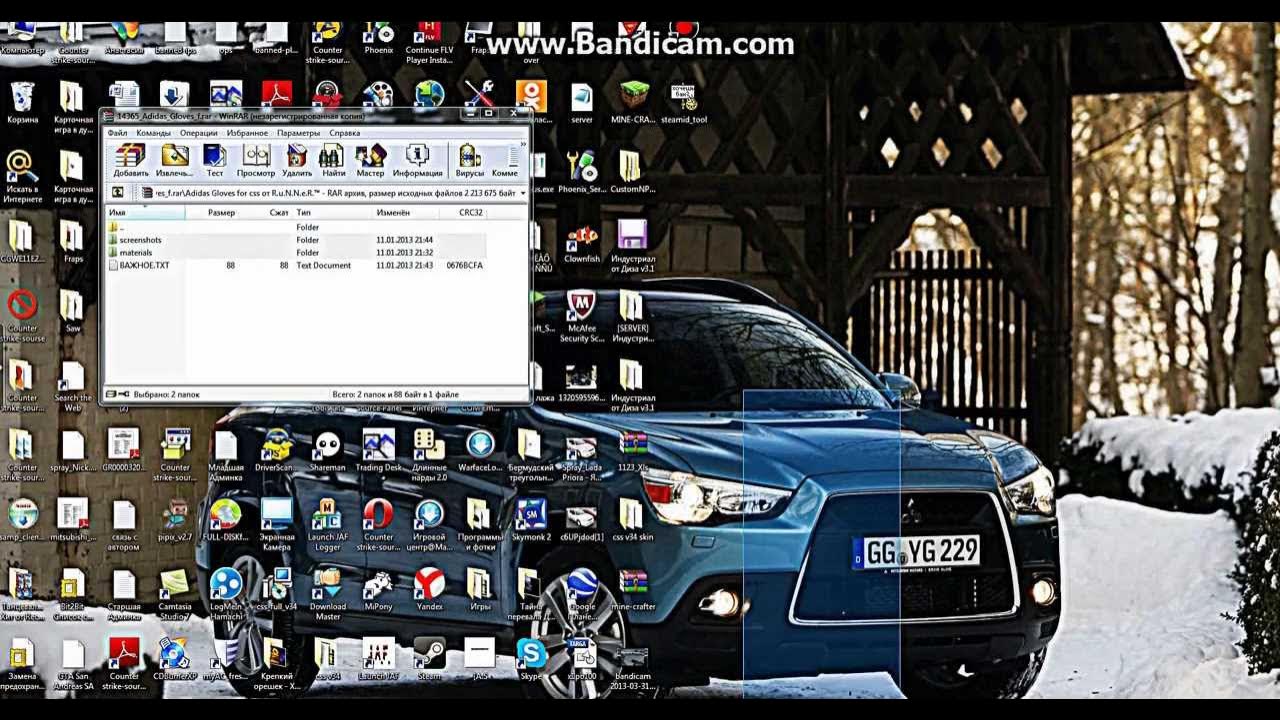Open the mine-crafter RAR archive icon
The image size is (1280, 720).
click(x=632, y=589)
